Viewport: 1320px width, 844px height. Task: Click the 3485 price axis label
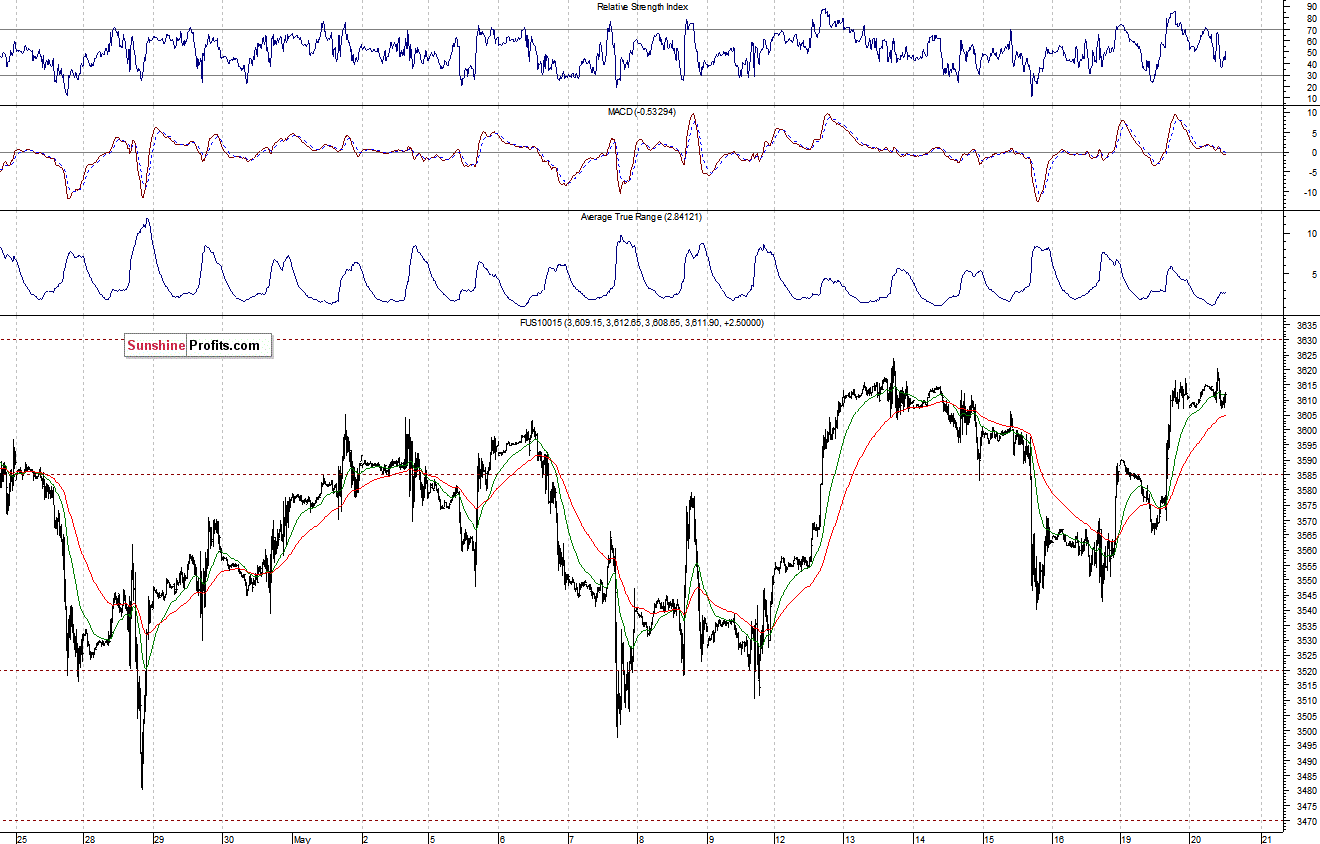[1307, 776]
